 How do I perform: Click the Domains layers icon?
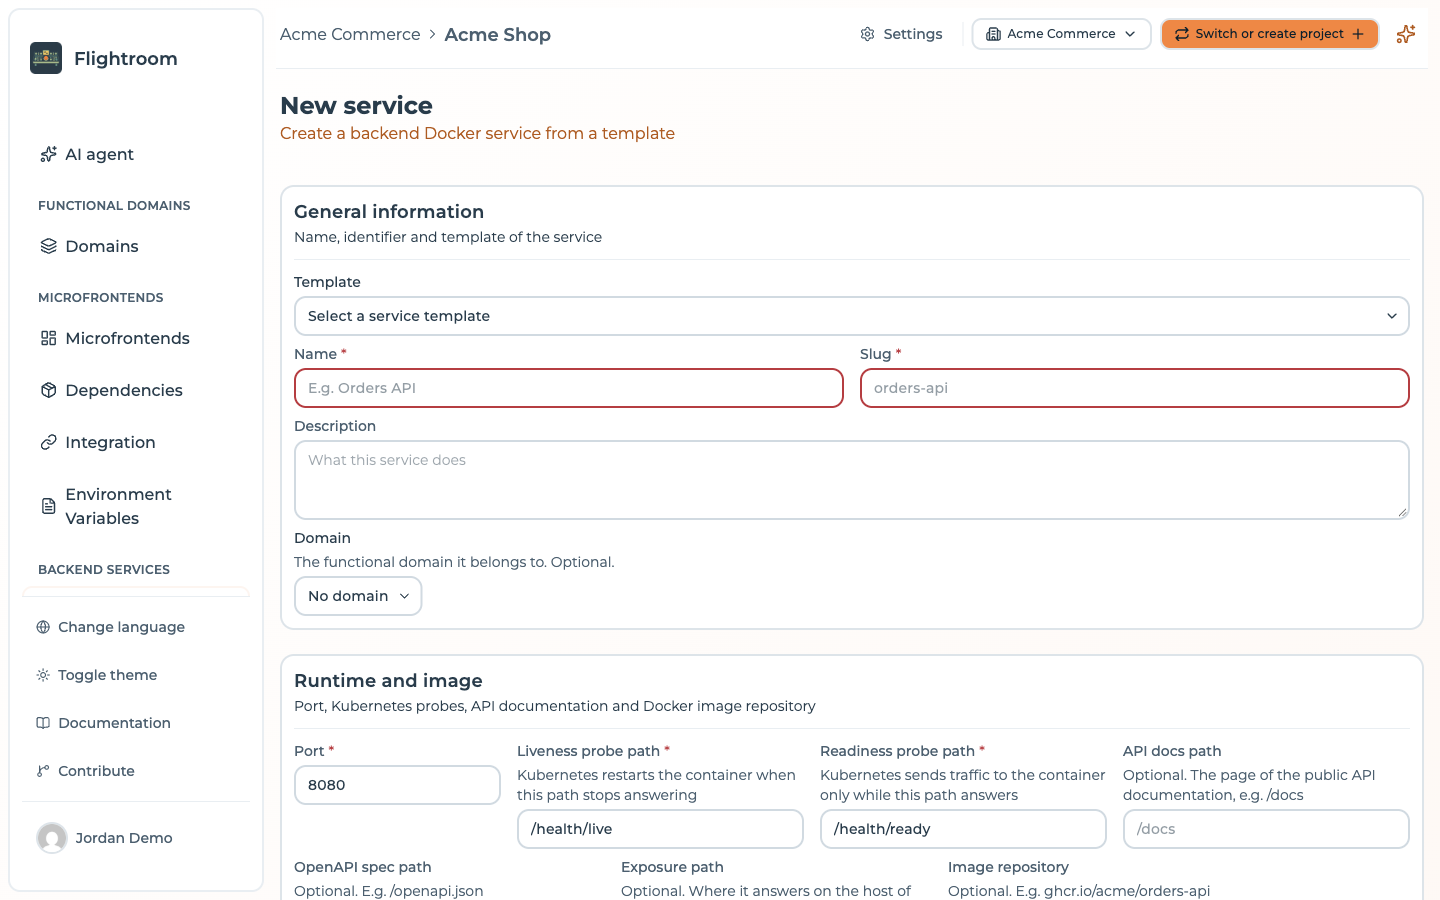point(48,246)
